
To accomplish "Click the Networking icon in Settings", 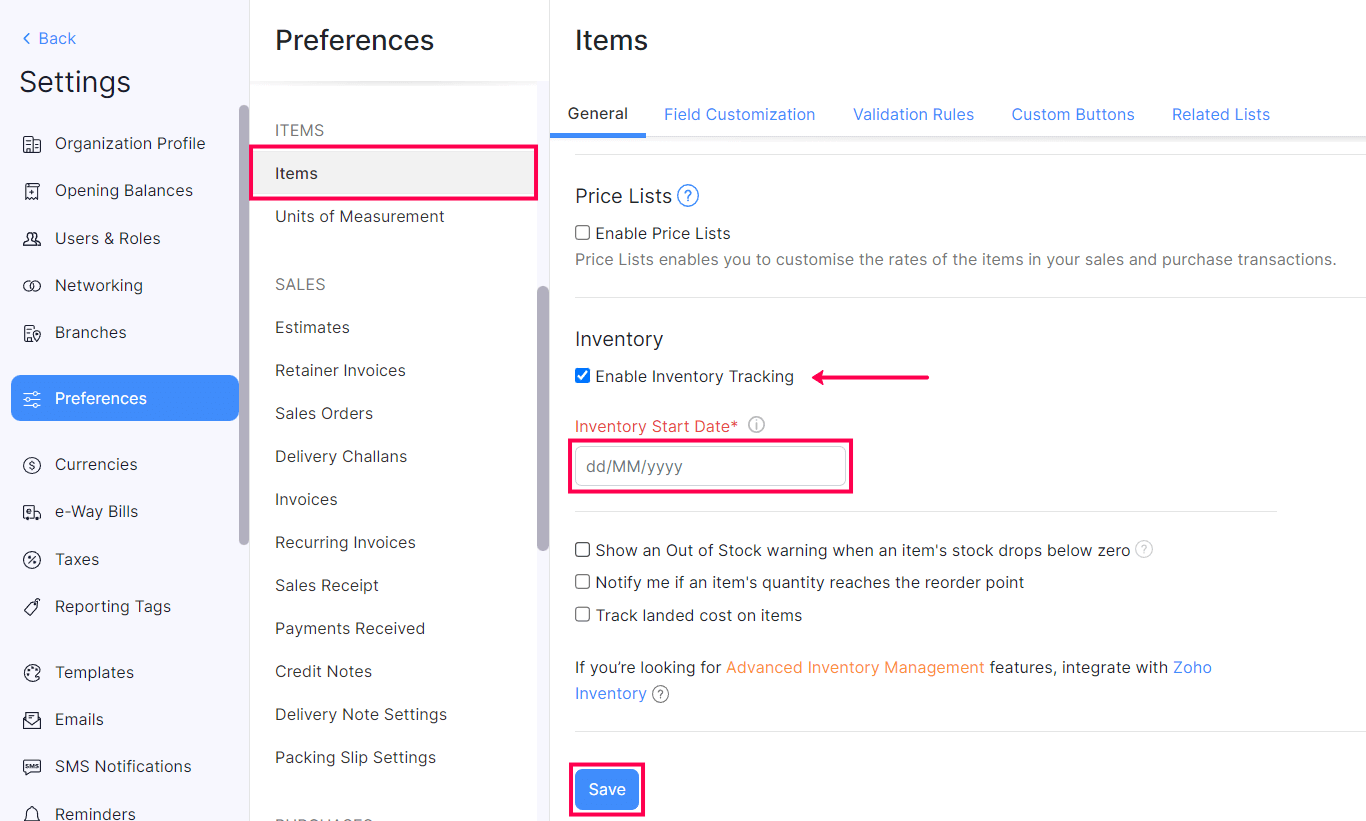I will coord(32,286).
